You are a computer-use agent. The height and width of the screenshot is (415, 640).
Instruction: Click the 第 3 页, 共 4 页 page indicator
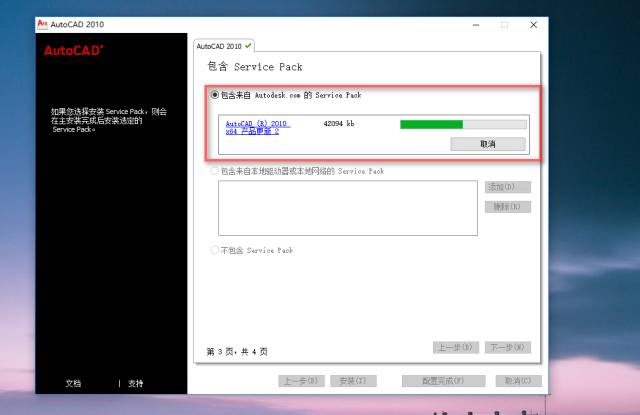coord(237,351)
